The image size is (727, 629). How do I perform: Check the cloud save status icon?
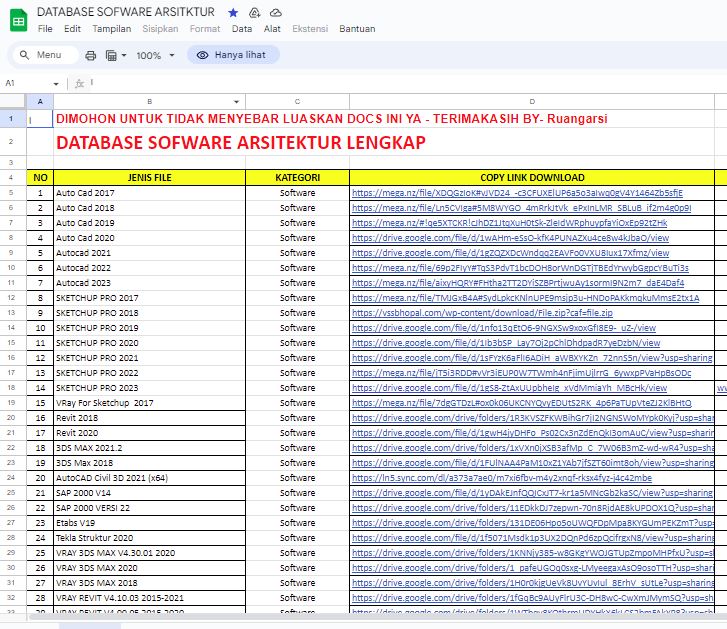275,13
